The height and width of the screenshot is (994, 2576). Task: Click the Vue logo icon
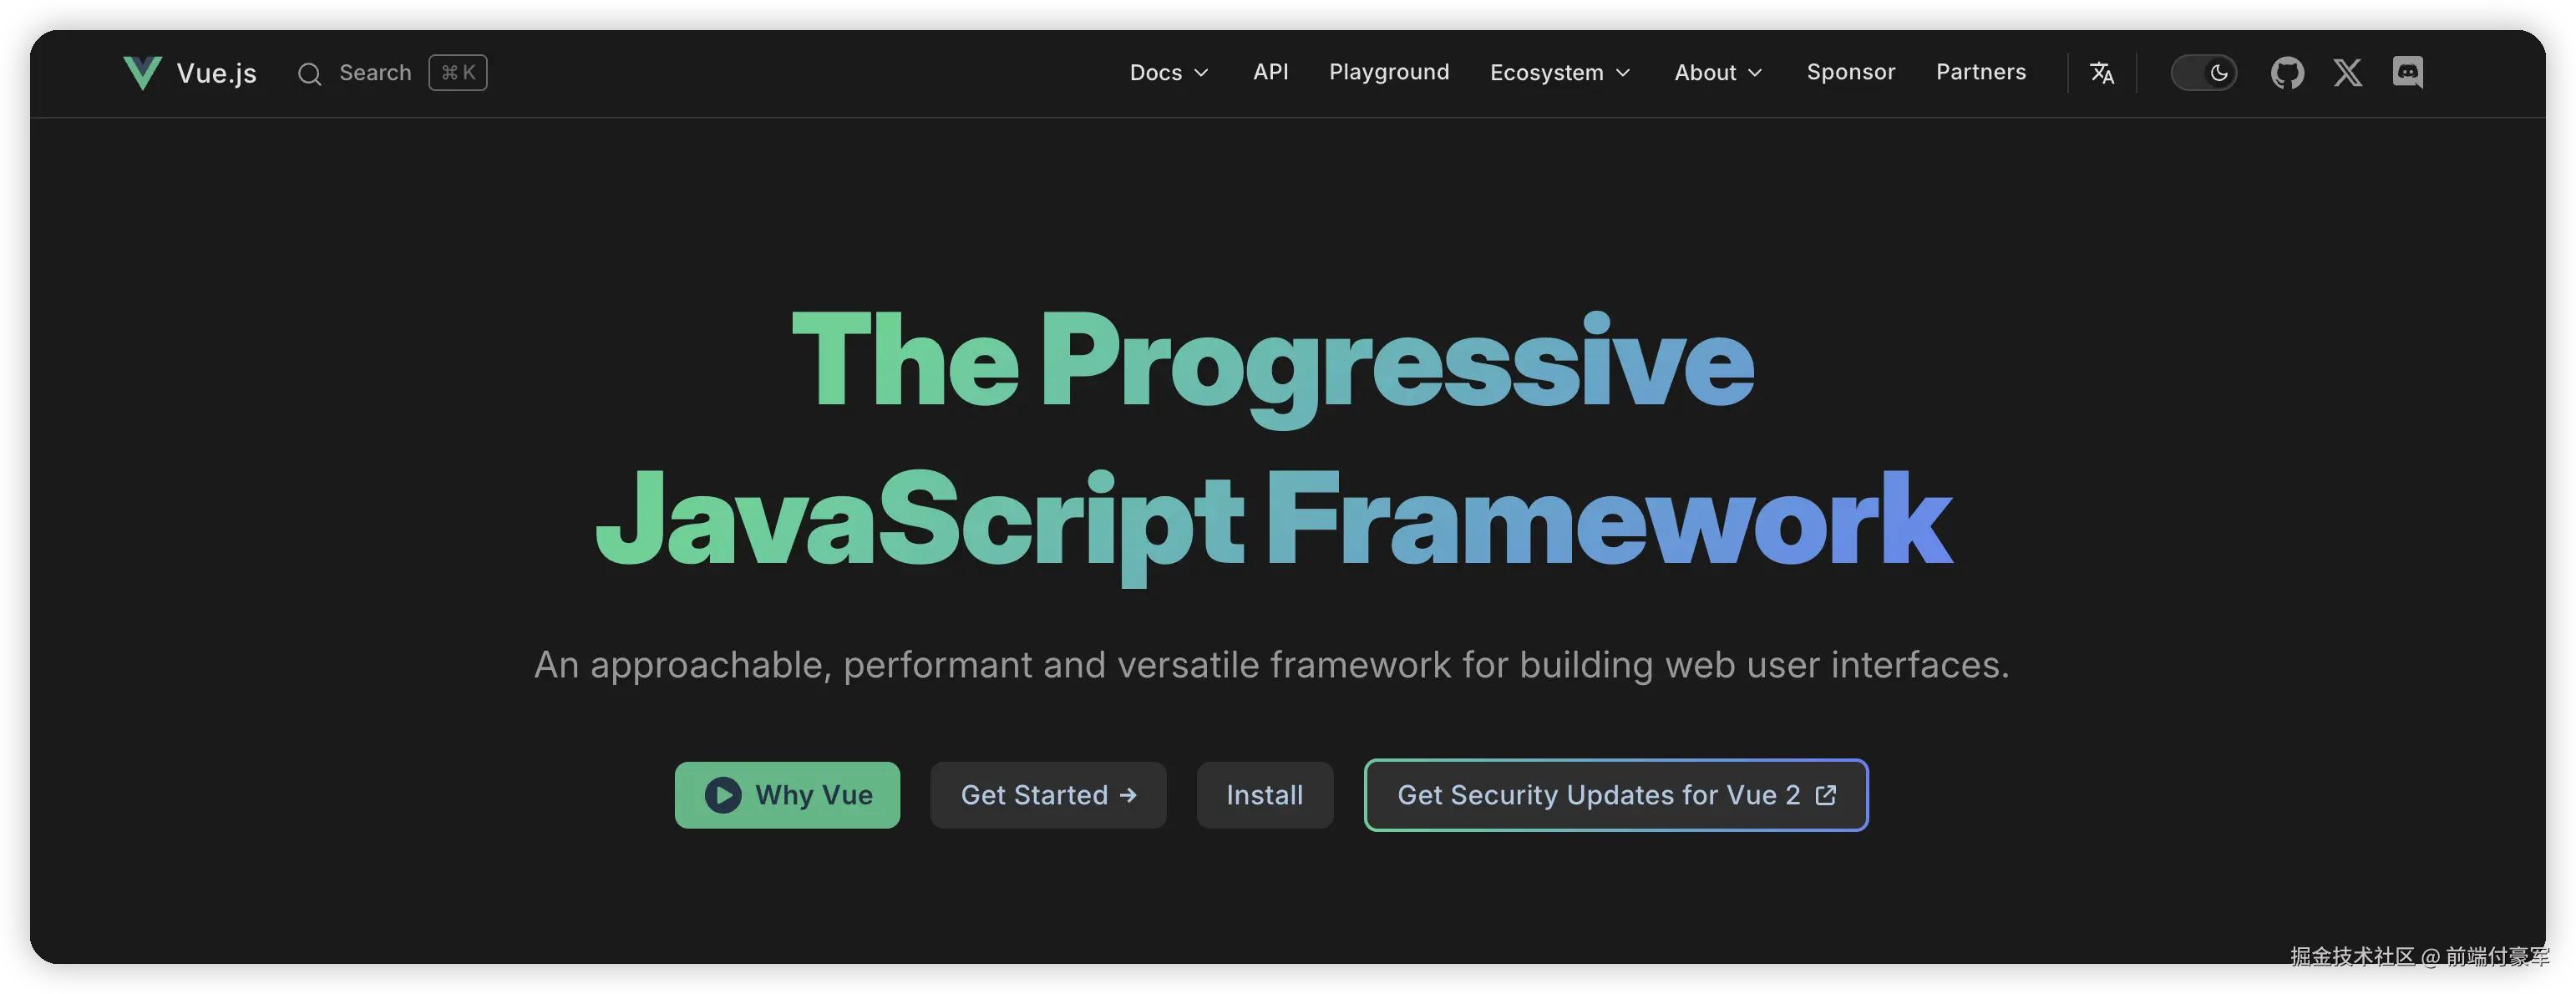[142, 72]
